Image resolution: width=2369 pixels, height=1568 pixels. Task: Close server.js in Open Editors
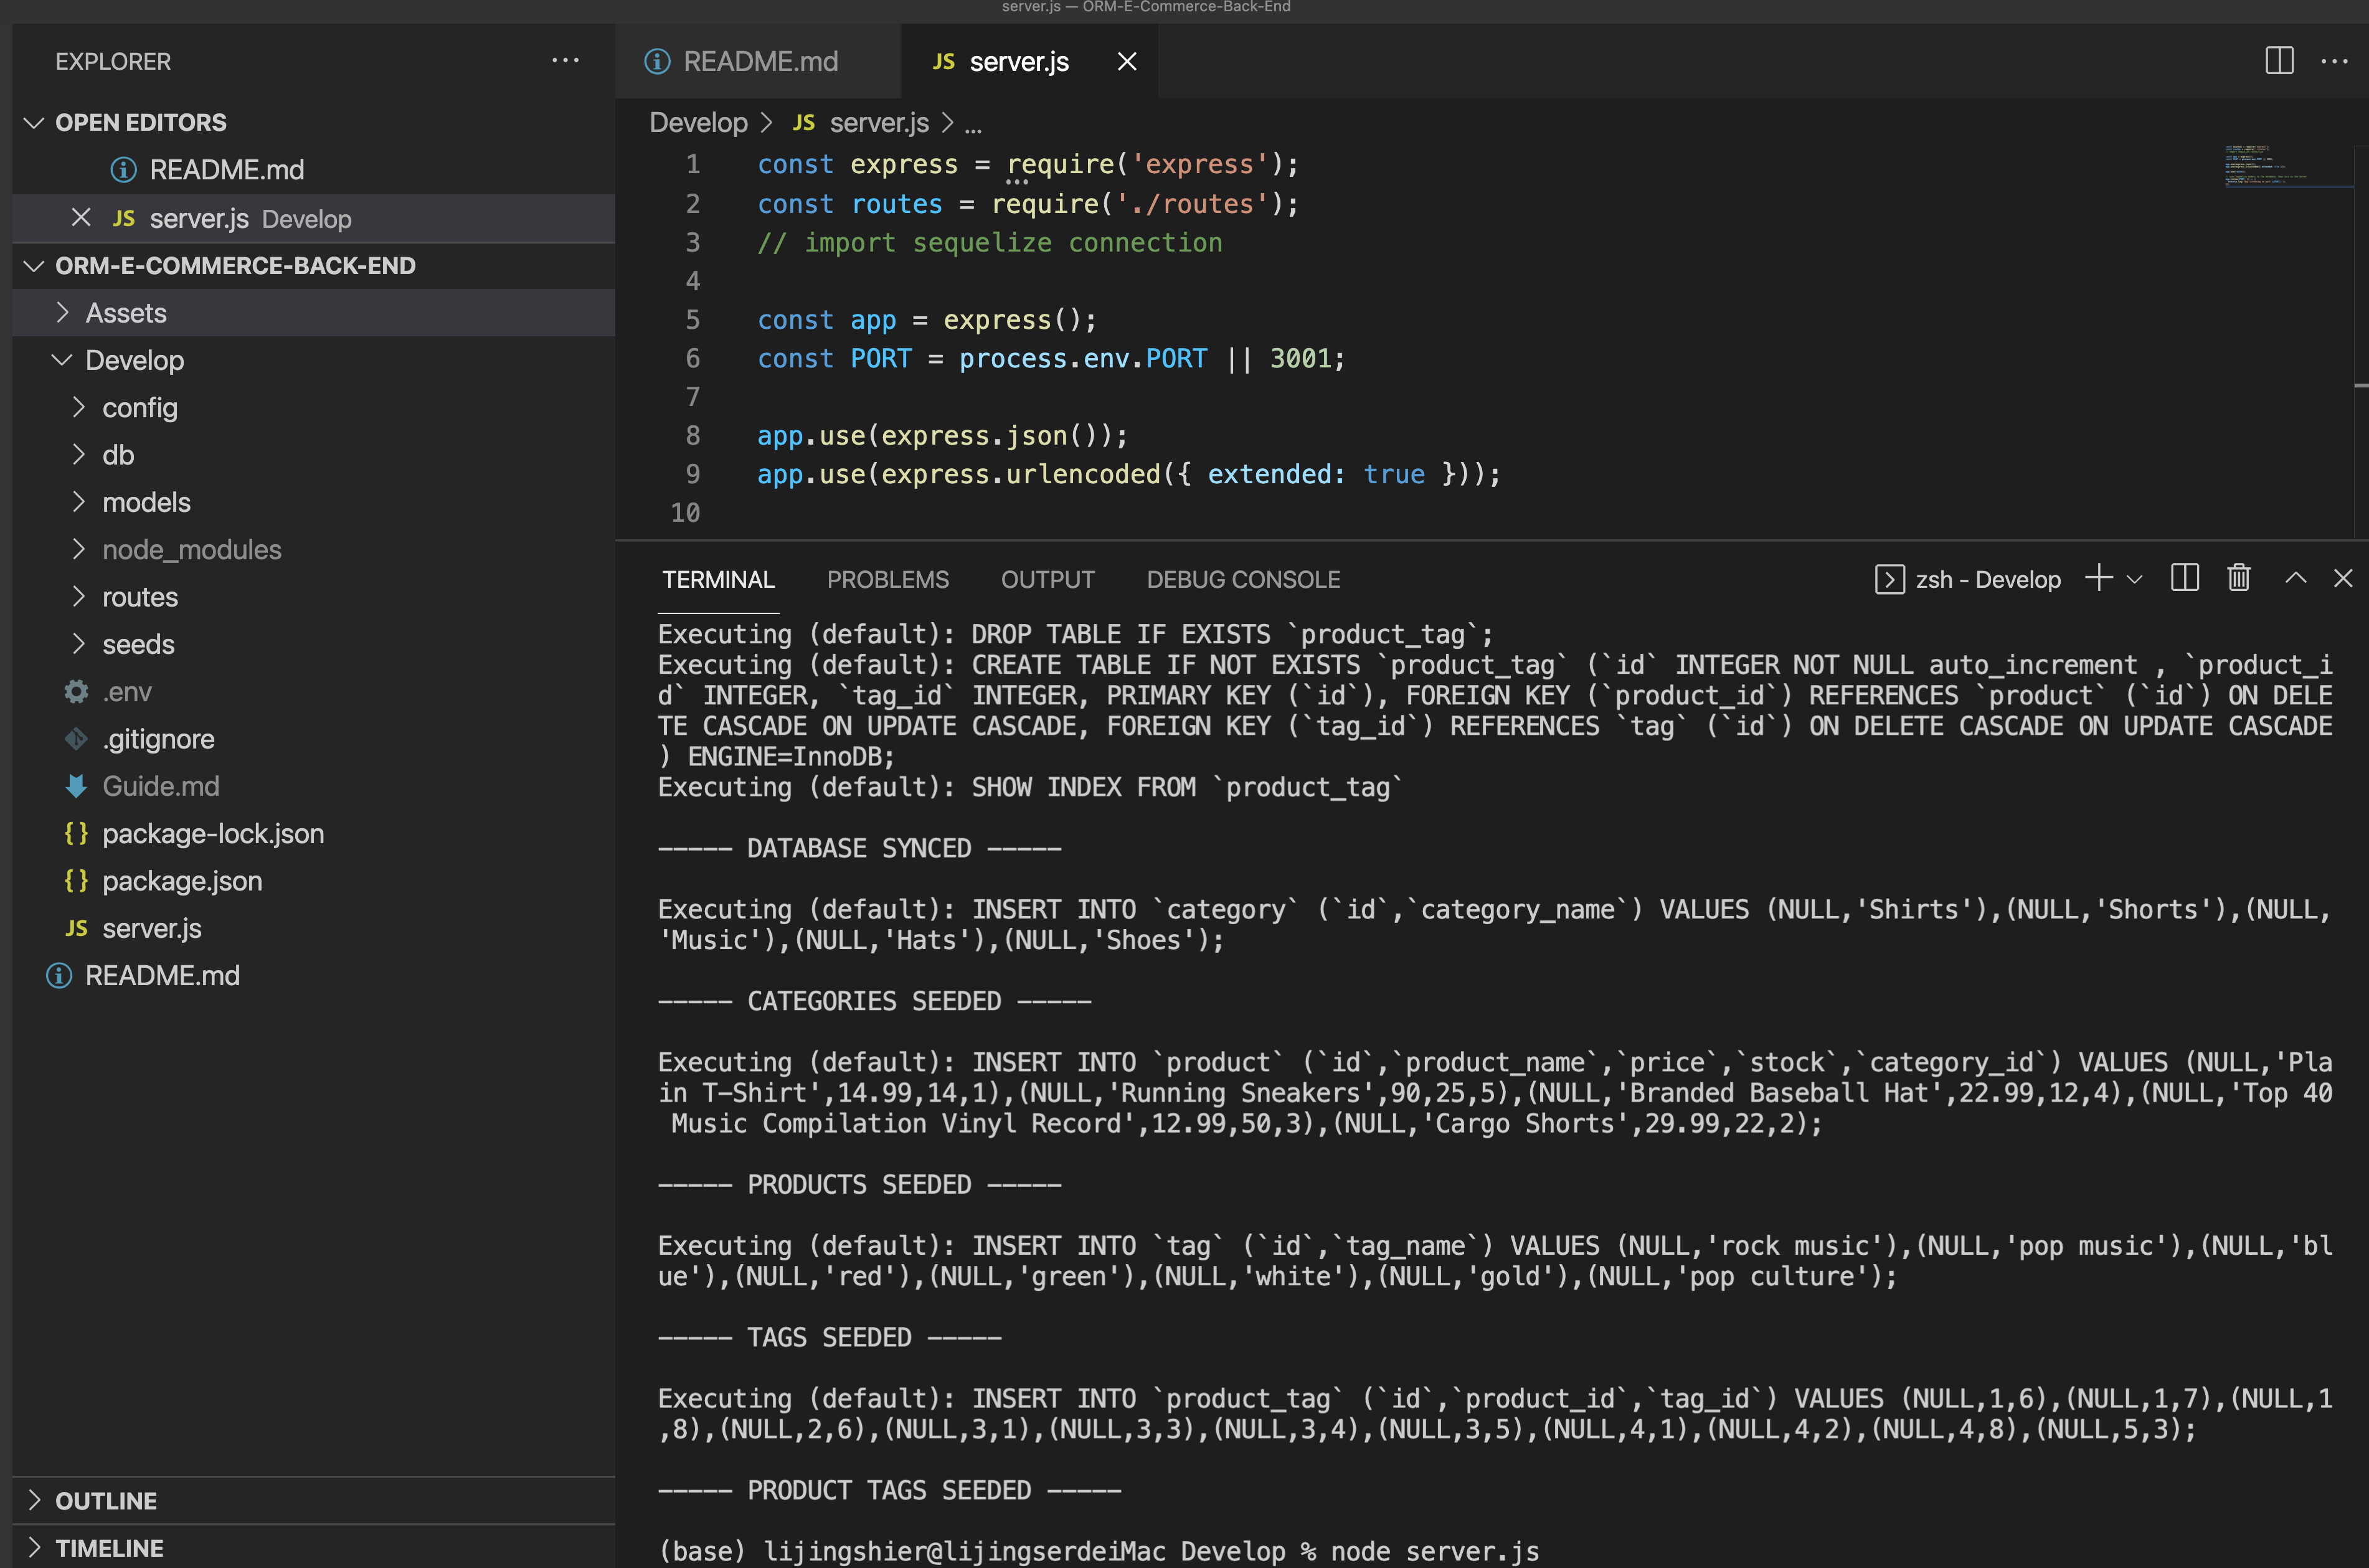[x=80, y=218]
